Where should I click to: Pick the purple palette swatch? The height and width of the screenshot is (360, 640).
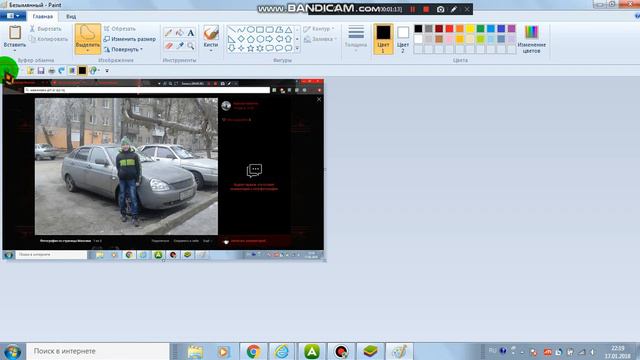pyautogui.click(x=511, y=29)
